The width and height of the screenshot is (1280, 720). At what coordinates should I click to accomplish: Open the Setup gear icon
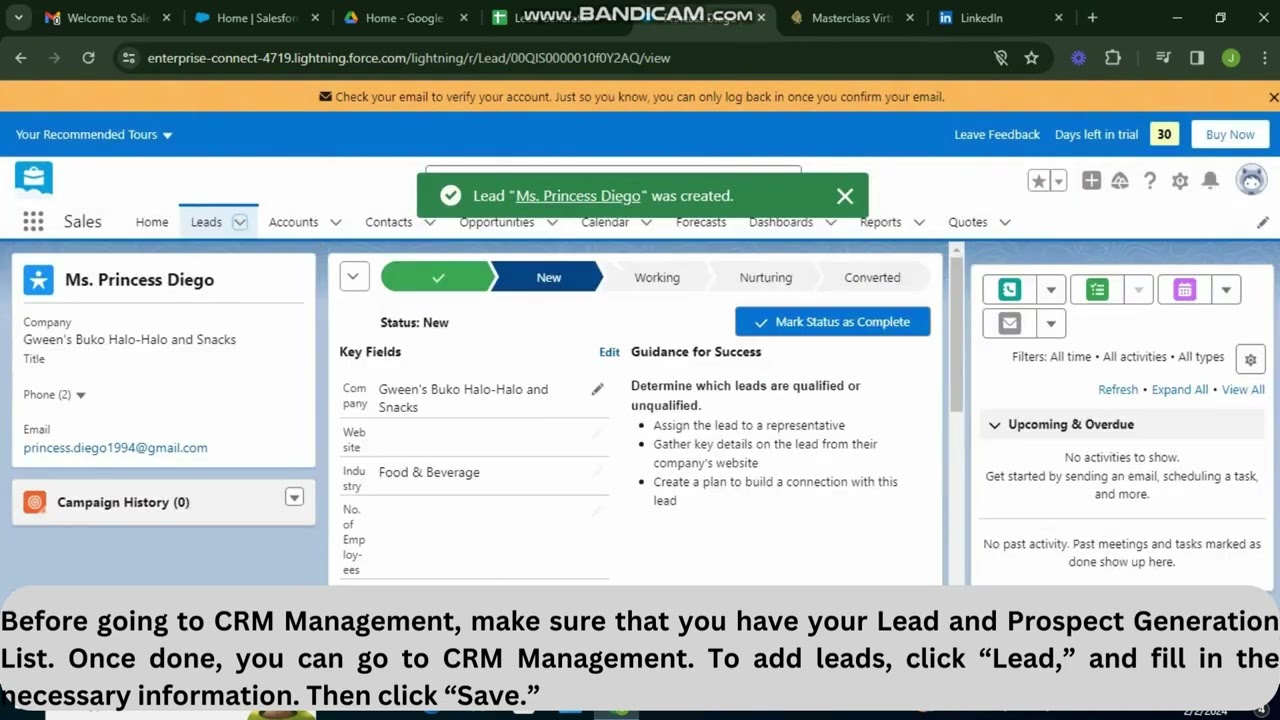(1180, 181)
